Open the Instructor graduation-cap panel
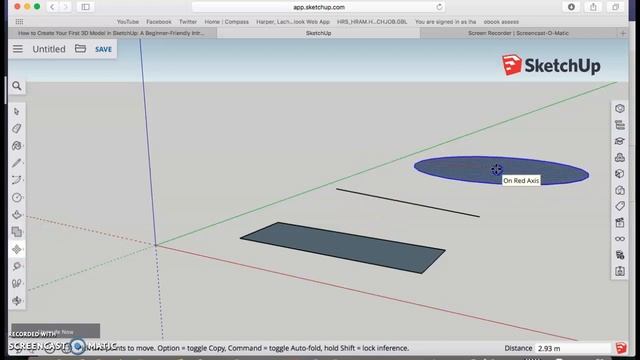The width and height of the screenshot is (640, 360). 620,141
